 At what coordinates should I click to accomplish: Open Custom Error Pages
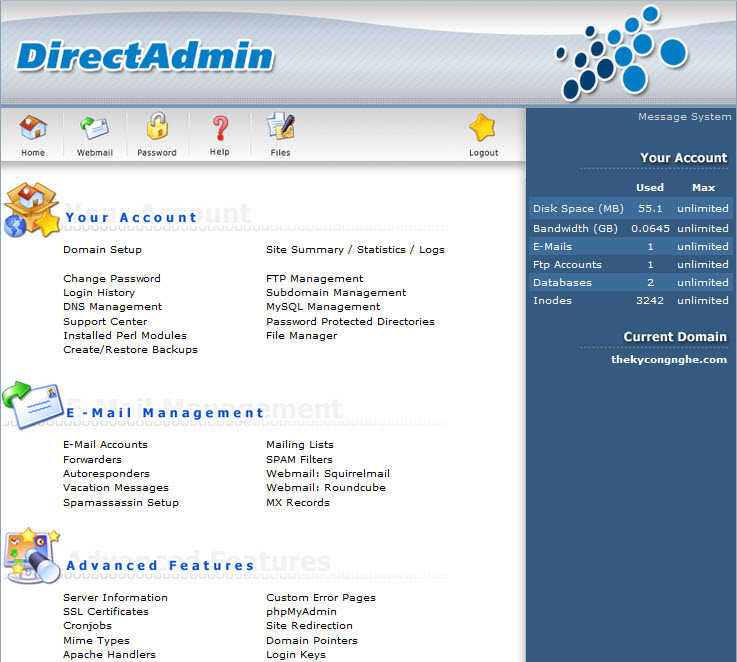coord(321,598)
